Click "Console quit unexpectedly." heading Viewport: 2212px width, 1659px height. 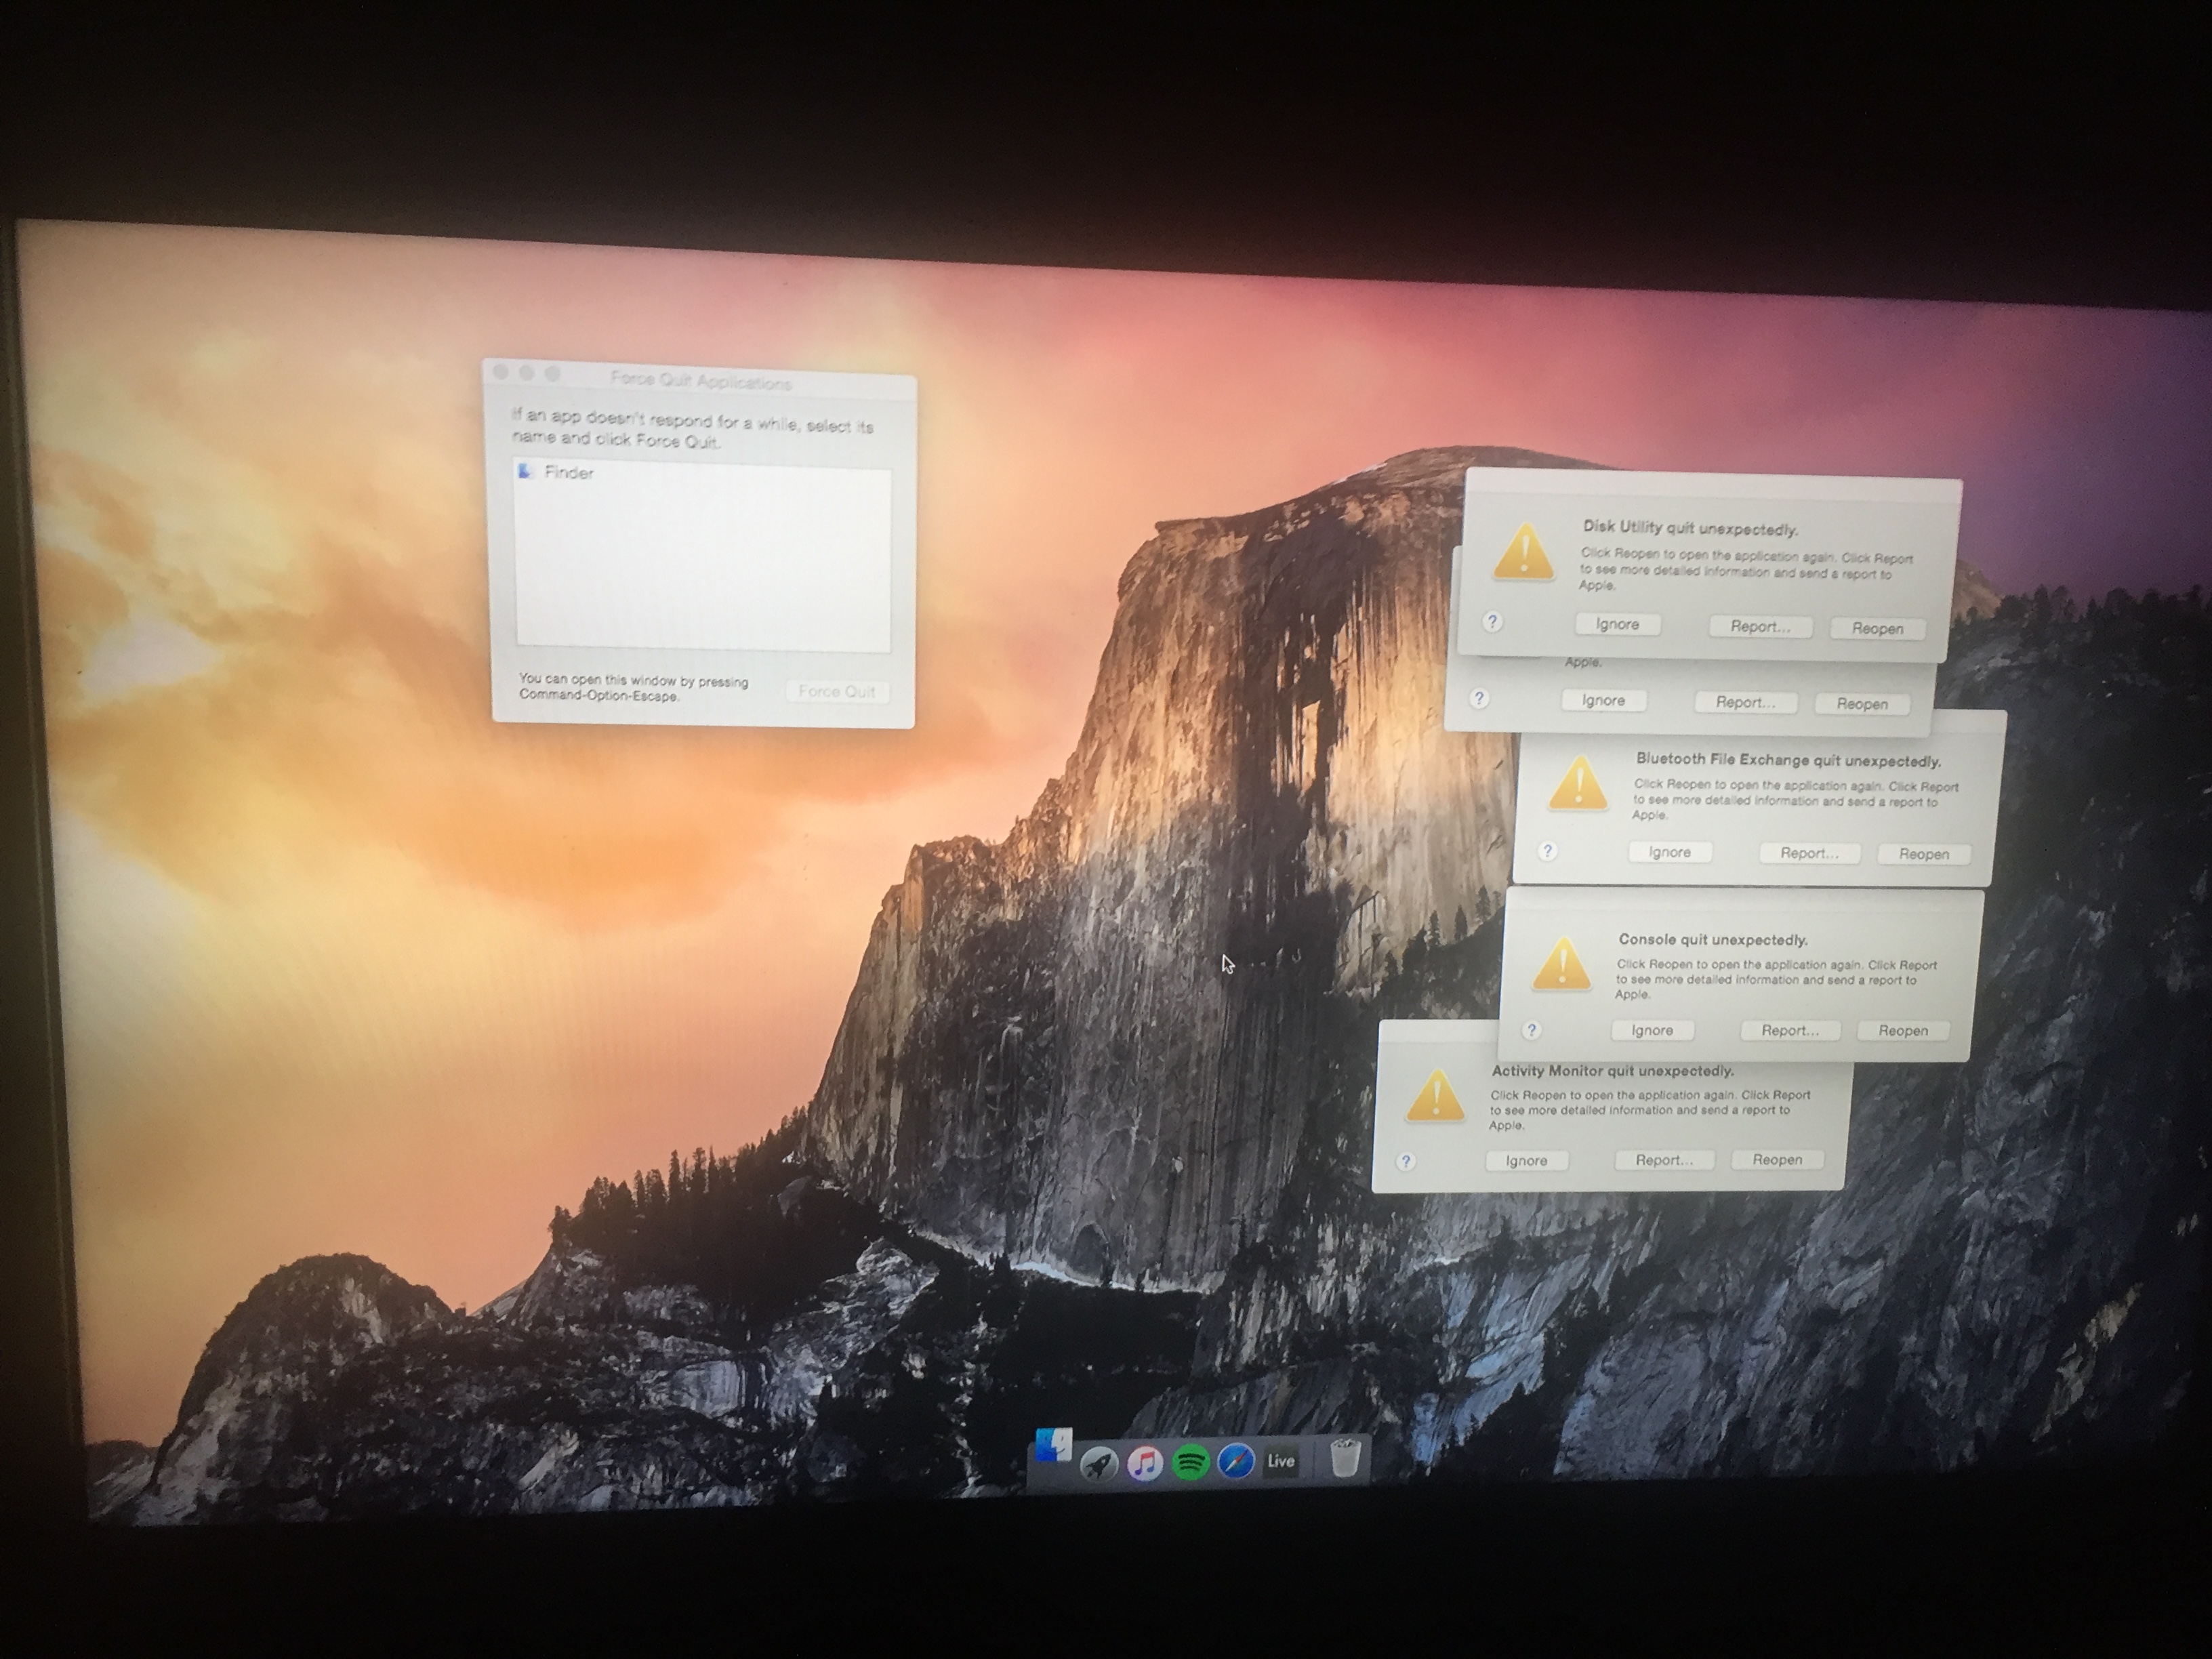(1713, 939)
